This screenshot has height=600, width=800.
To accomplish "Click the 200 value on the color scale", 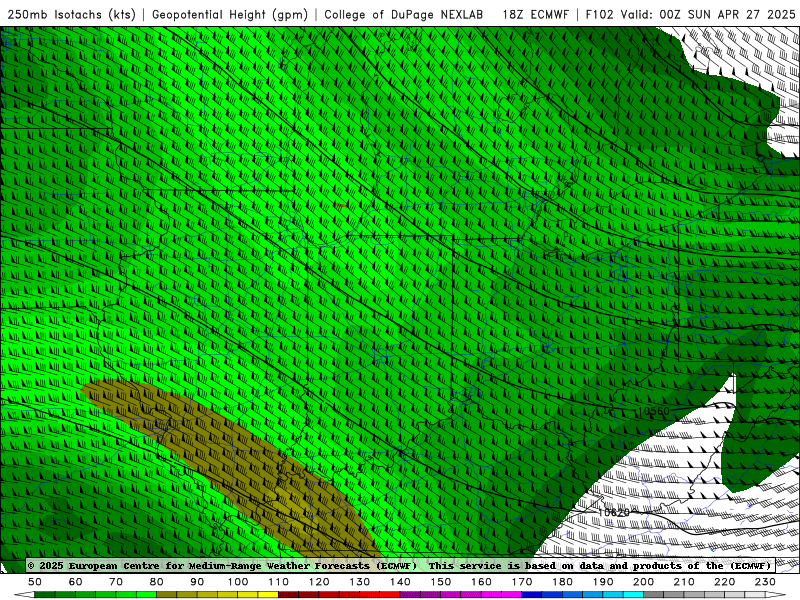I will pos(643,582).
